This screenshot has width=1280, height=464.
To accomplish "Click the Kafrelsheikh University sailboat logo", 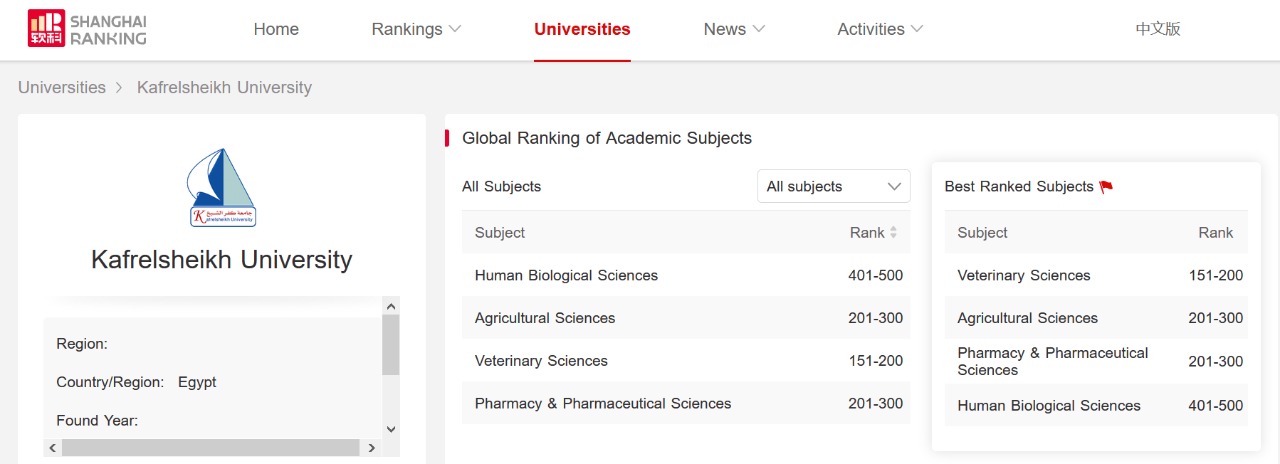I will pos(222,187).
